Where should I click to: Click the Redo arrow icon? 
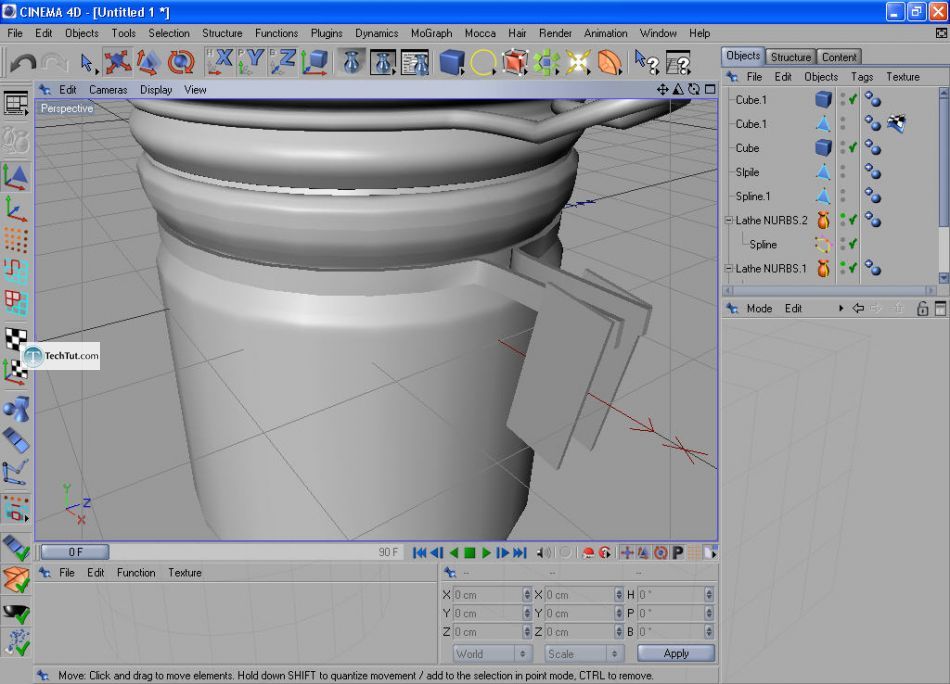coord(55,63)
